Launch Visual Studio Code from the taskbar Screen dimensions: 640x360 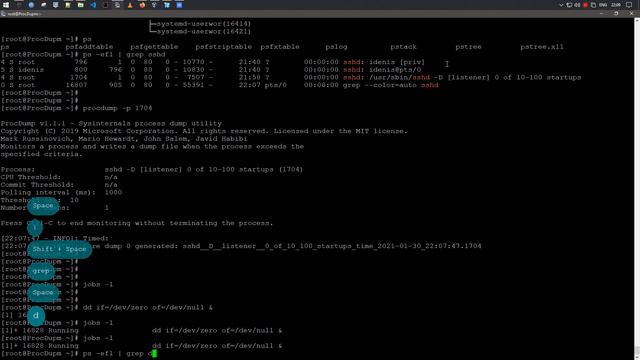[x=93, y=5]
